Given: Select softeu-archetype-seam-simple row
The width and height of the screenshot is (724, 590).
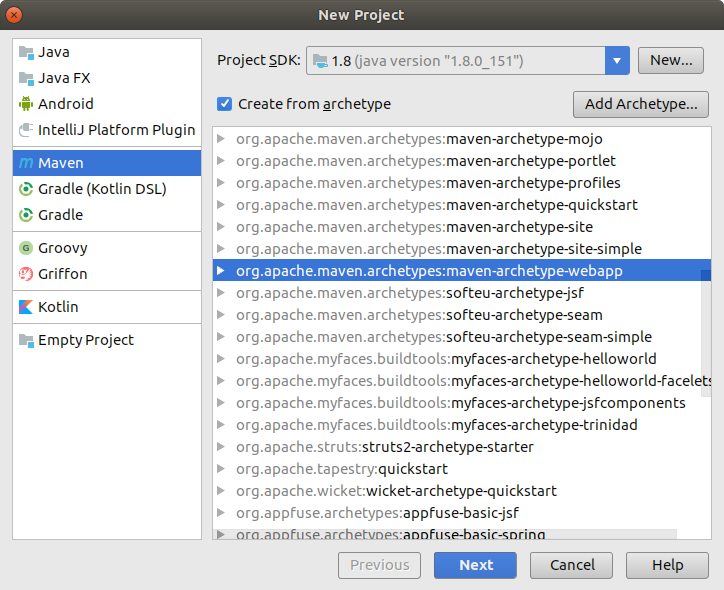Looking at the screenshot, I should 462,337.
